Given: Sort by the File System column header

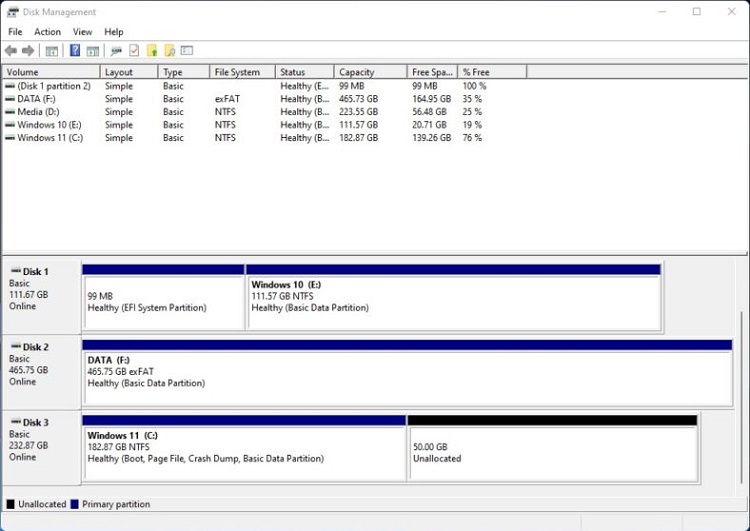Looking at the screenshot, I should 243,72.
